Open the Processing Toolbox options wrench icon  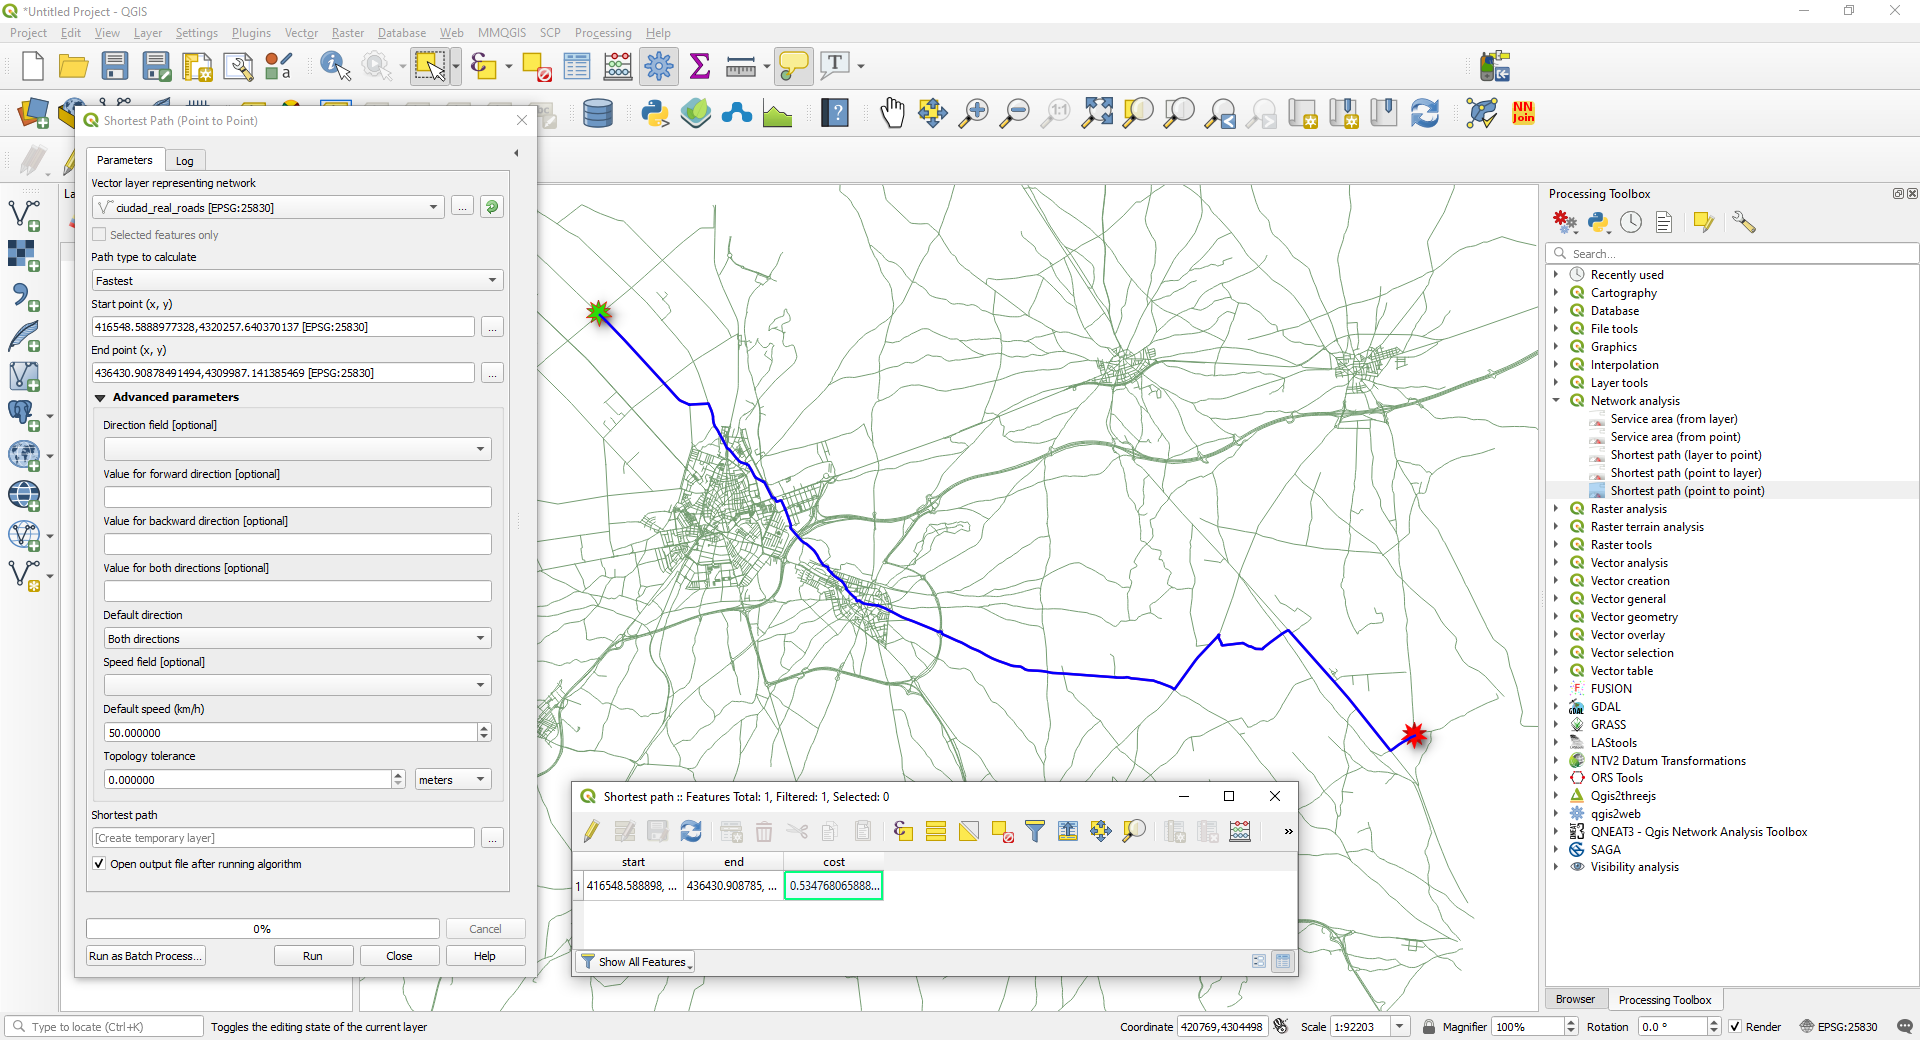1745,222
